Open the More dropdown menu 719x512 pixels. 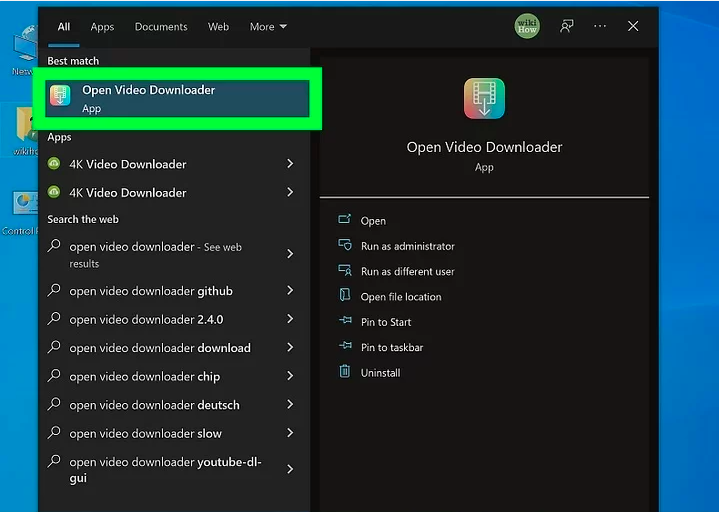click(268, 27)
